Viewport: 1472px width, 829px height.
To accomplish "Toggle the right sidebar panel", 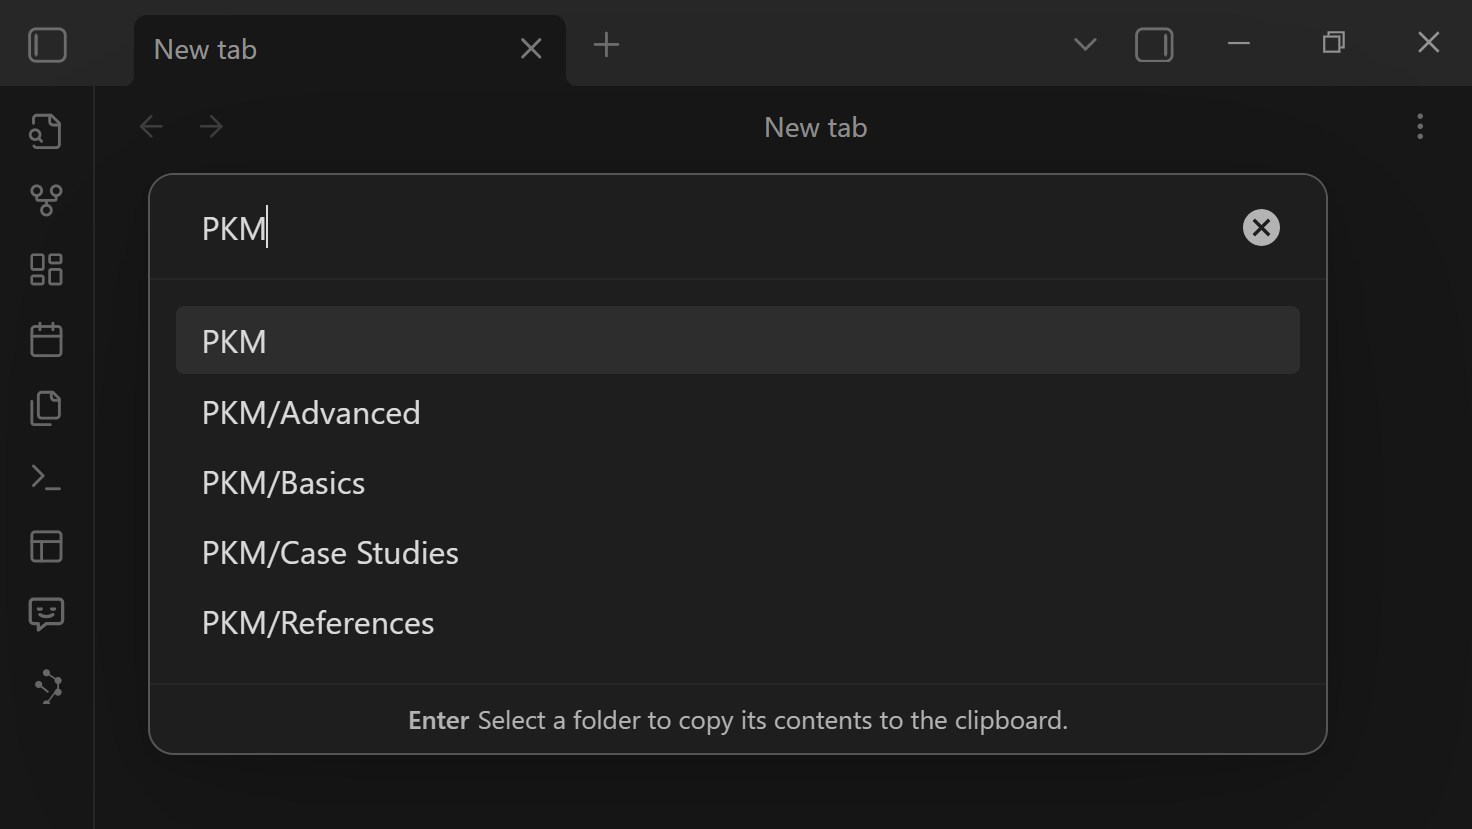I will pyautogui.click(x=1153, y=44).
